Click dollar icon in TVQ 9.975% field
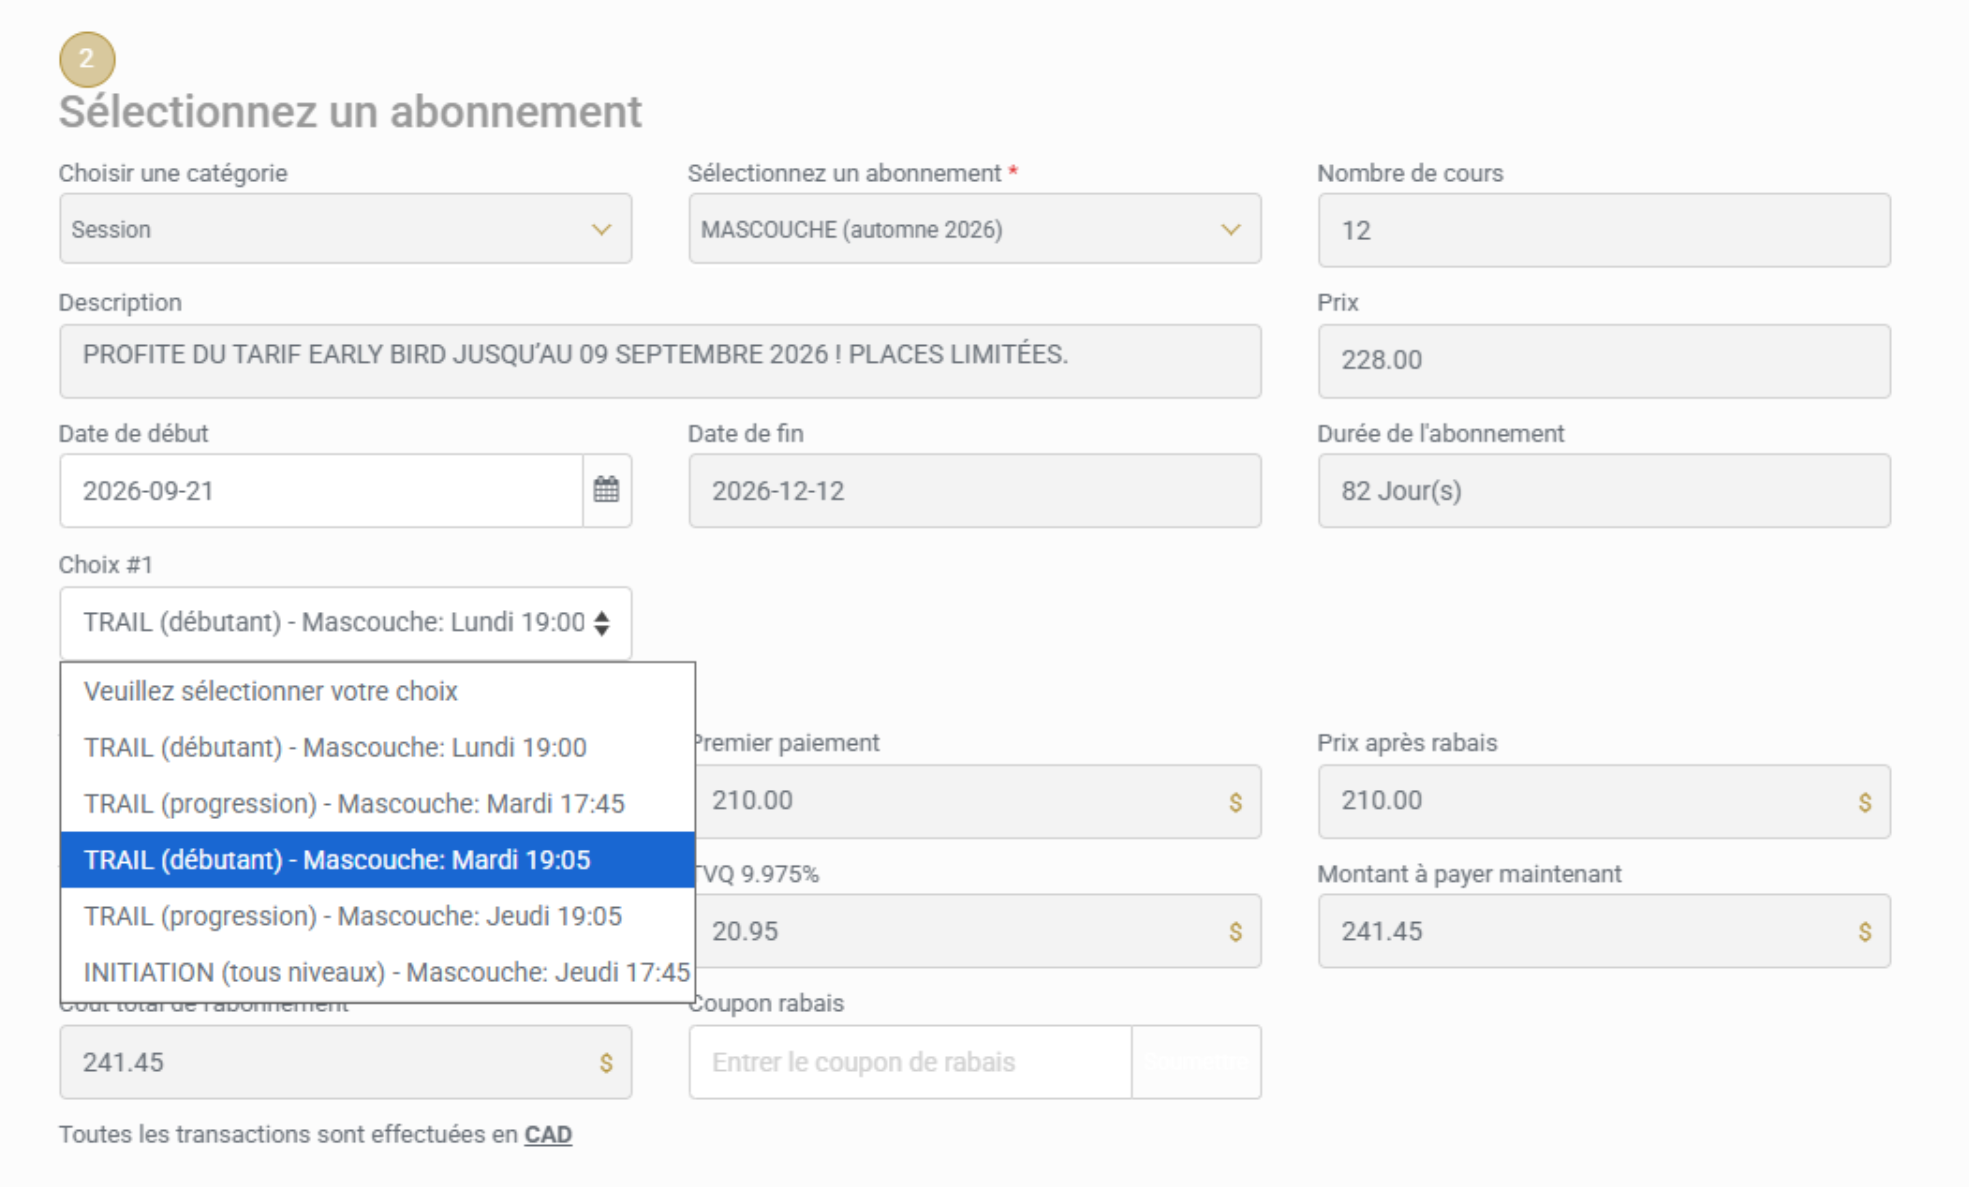Viewport: 1969px width, 1187px height. [x=1235, y=932]
